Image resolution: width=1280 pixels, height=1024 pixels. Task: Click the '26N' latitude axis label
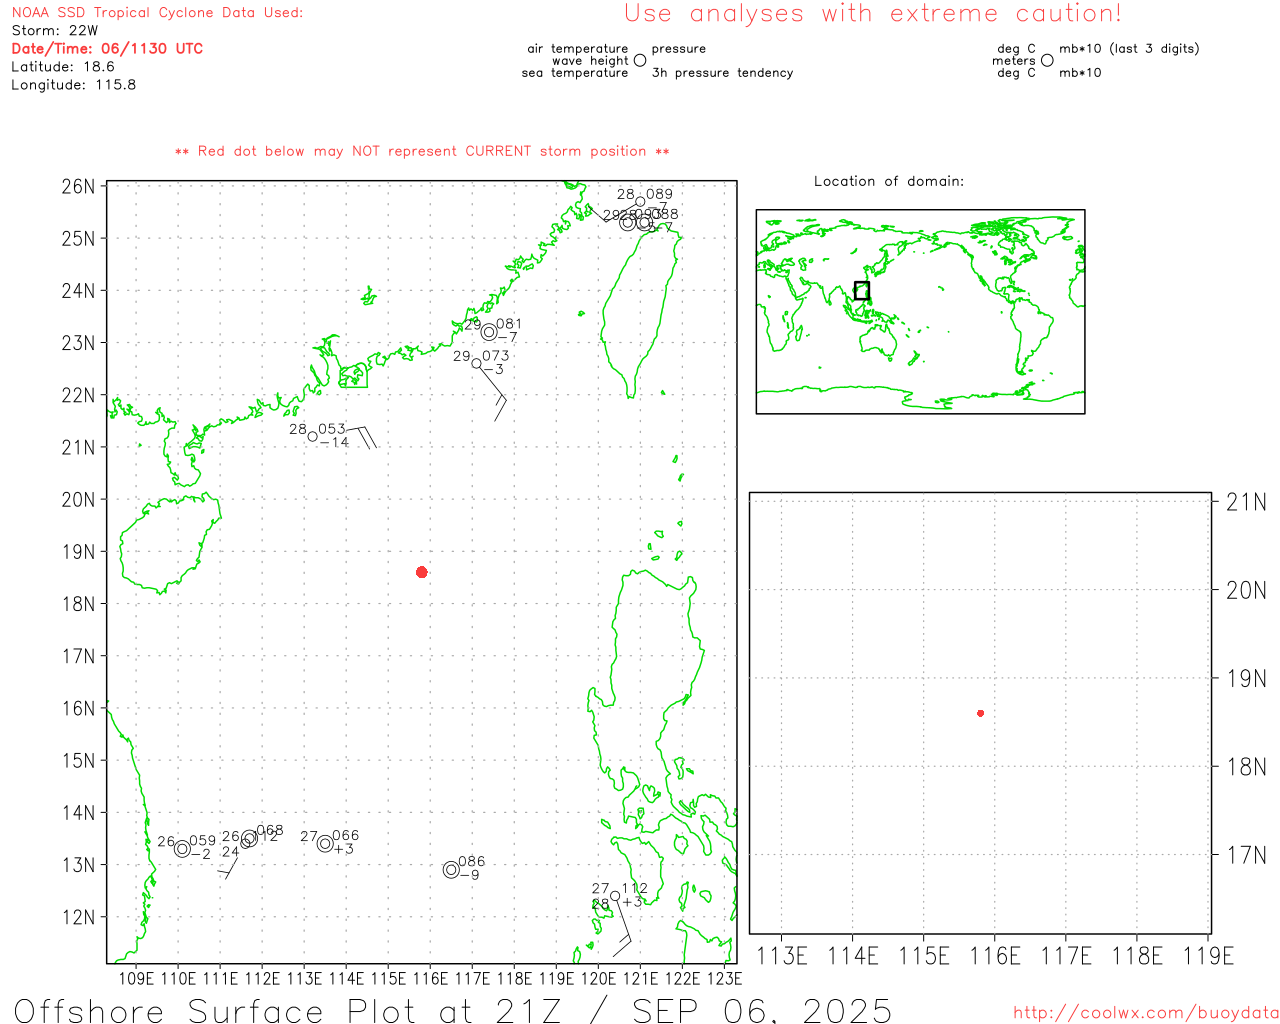pos(78,186)
